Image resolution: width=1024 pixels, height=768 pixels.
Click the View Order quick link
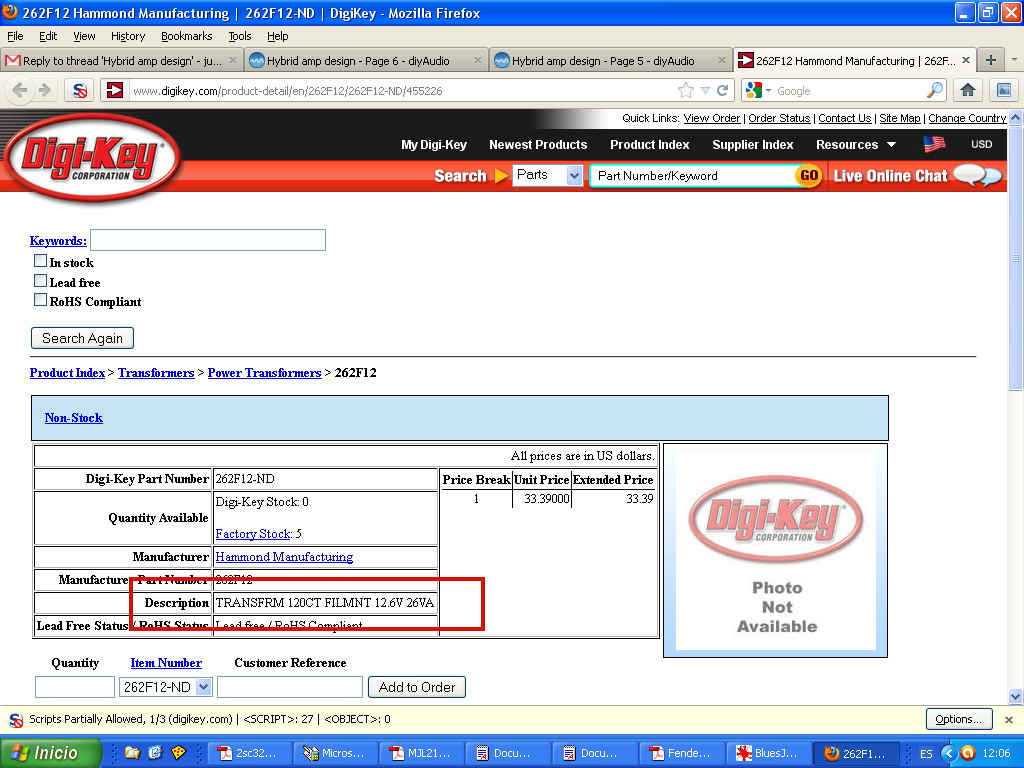[x=712, y=118]
